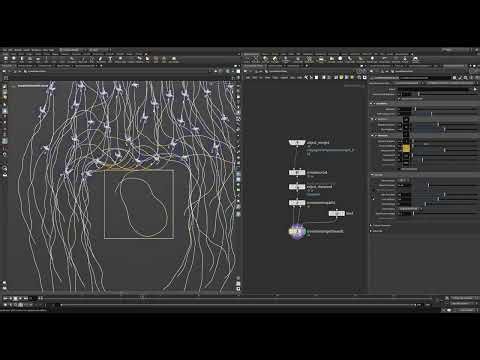Viewport: 480px width, 360px height.
Task: Open the desktop selector dropdown in main menu bar
Action: click(73, 50)
